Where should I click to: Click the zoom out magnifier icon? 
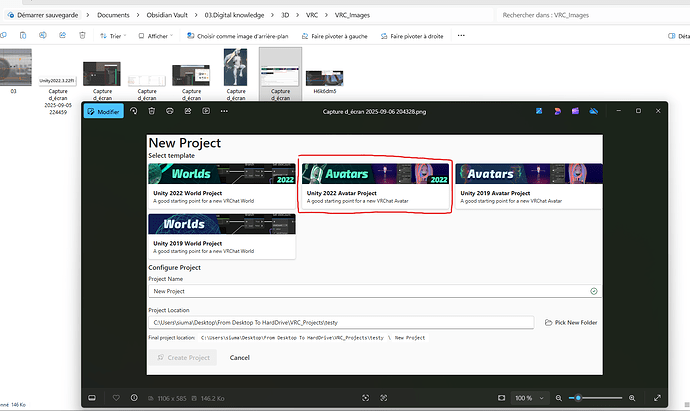tap(558, 398)
